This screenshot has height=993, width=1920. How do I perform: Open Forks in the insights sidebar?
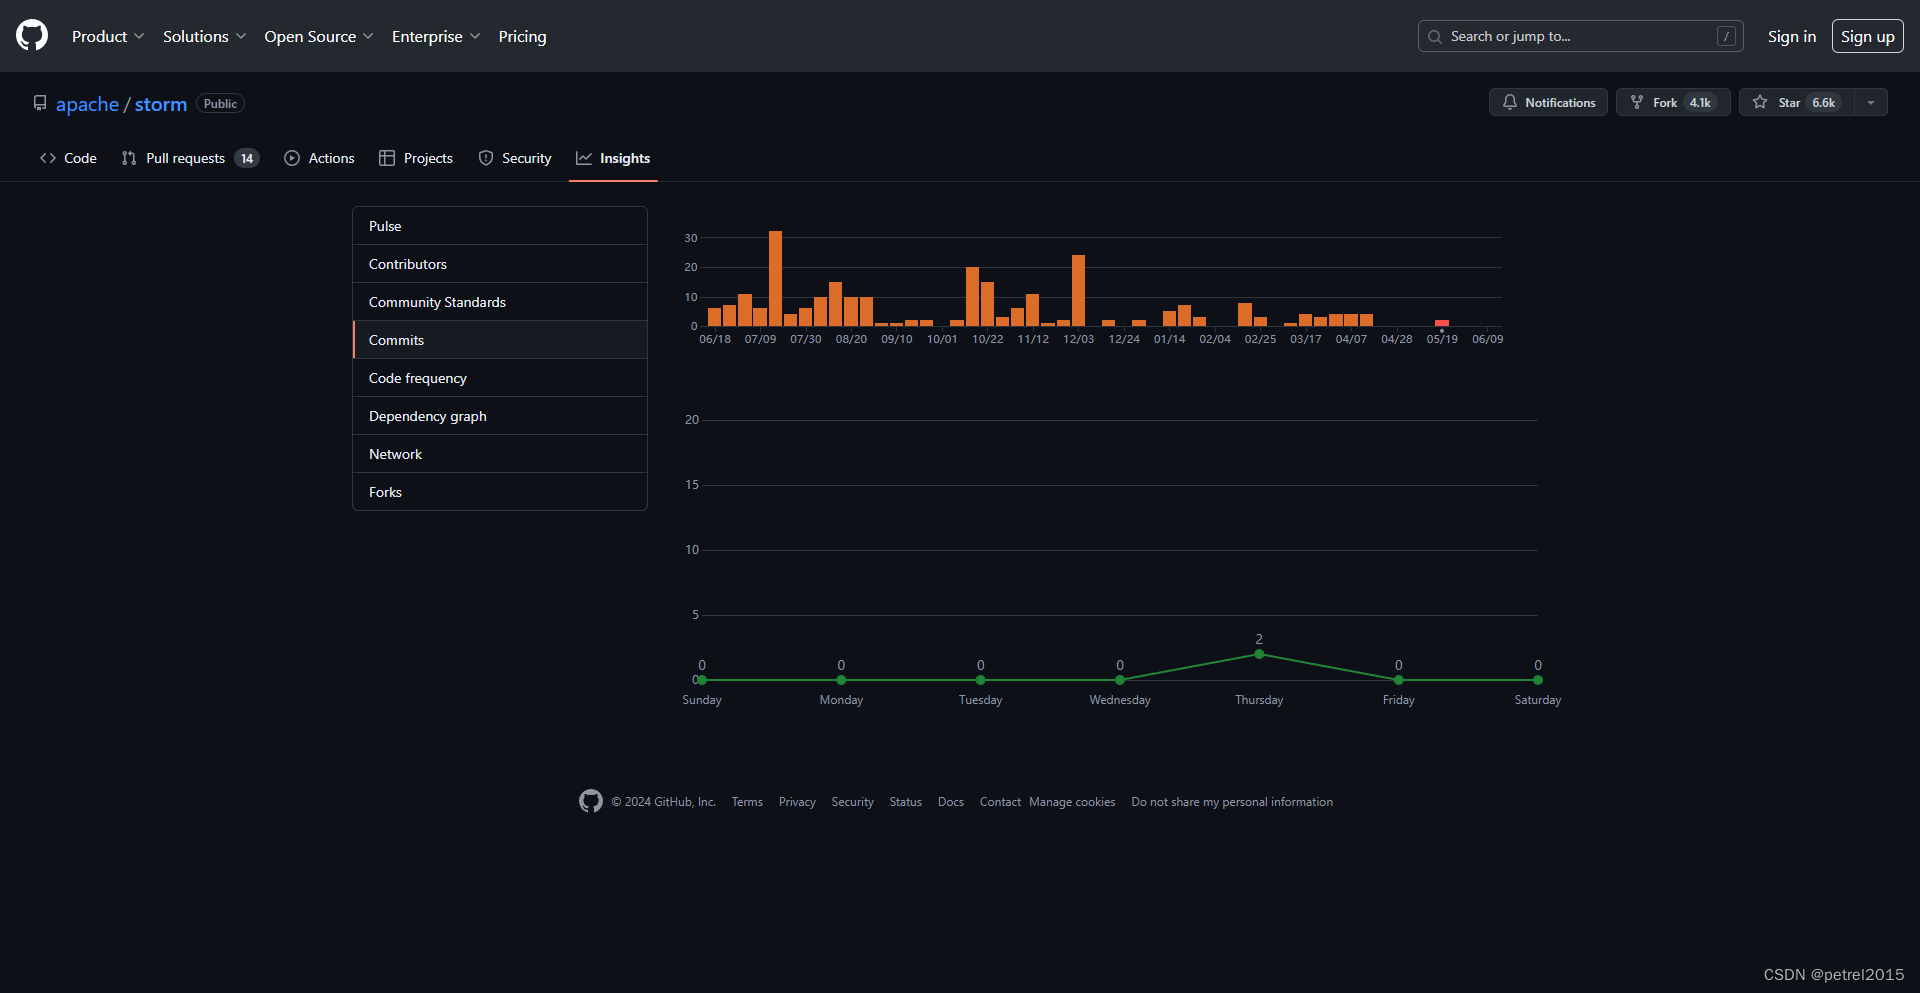[x=500, y=492]
